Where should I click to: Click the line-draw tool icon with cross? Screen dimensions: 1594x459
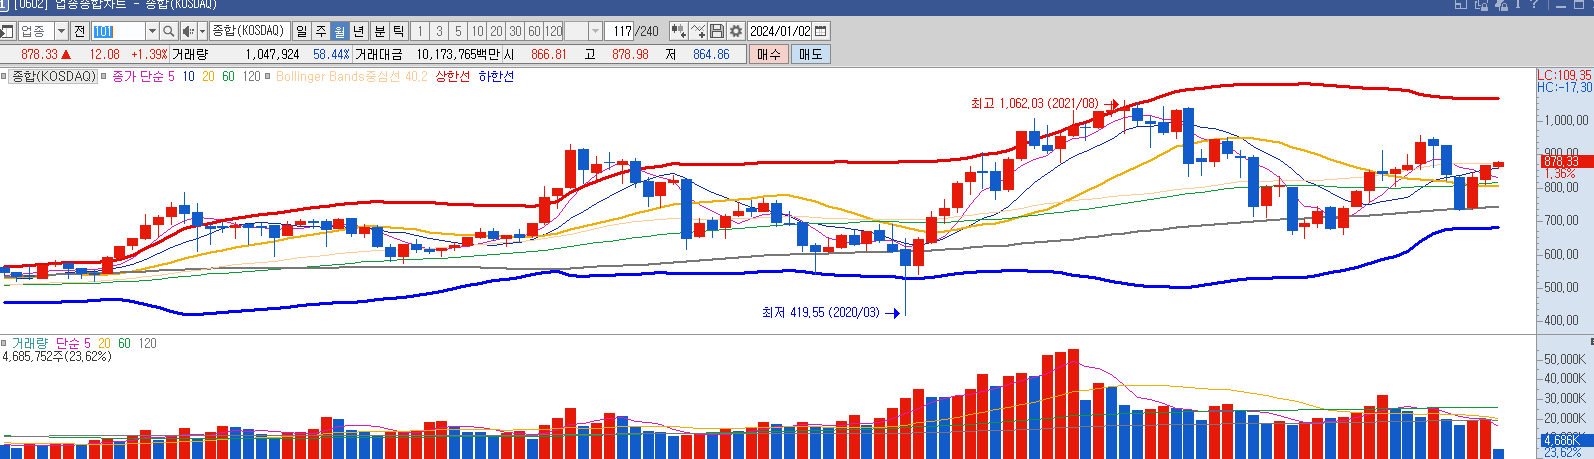tap(698, 31)
